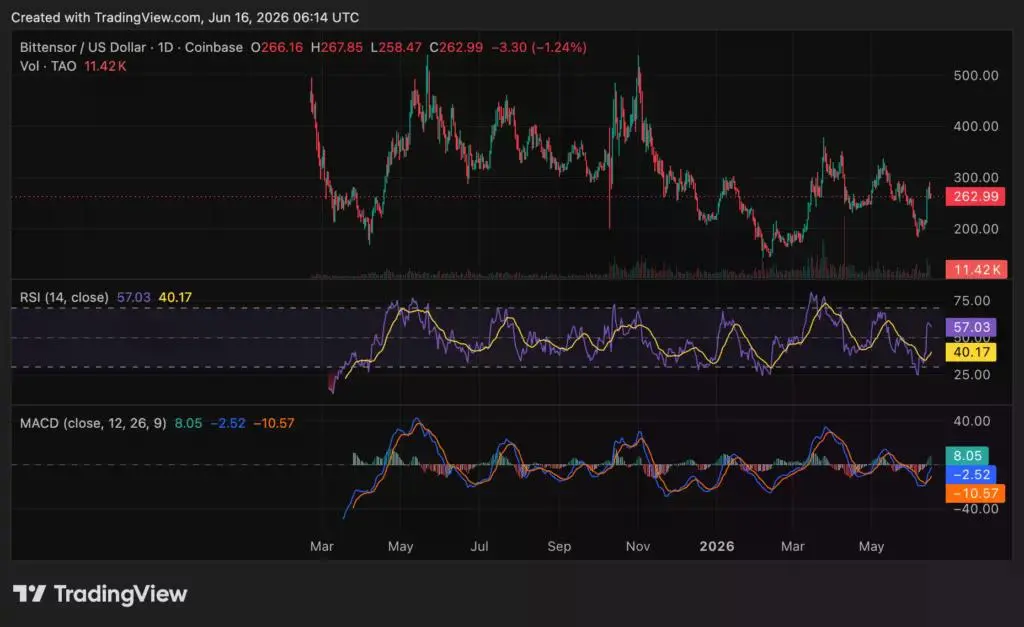Click the Jul label on time axis
The height and width of the screenshot is (627, 1024).
pyautogui.click(x=479, y=547)
